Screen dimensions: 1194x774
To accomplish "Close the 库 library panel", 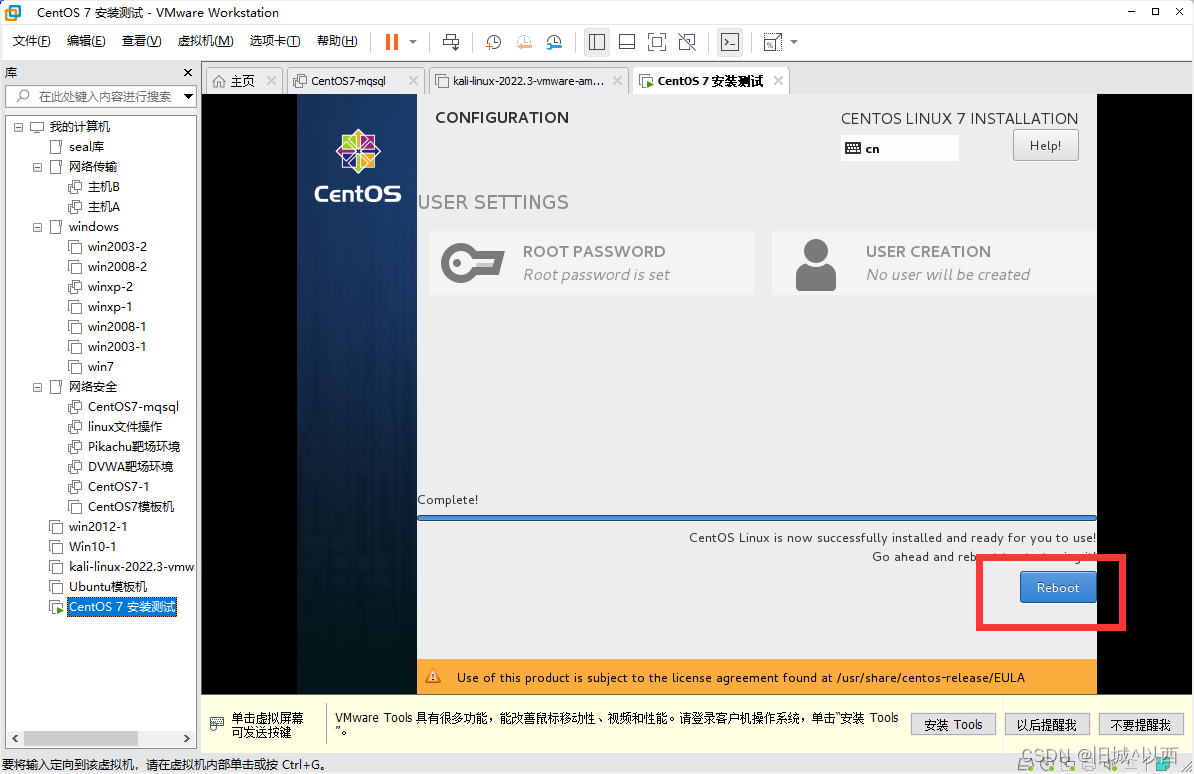I will tap(188, 72).
